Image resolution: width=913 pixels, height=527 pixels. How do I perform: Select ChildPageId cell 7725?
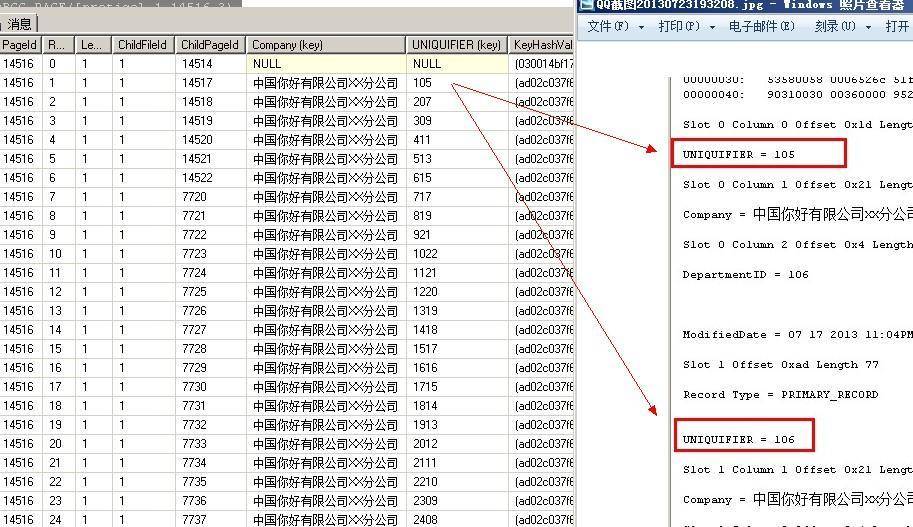[x=210, y=292]
